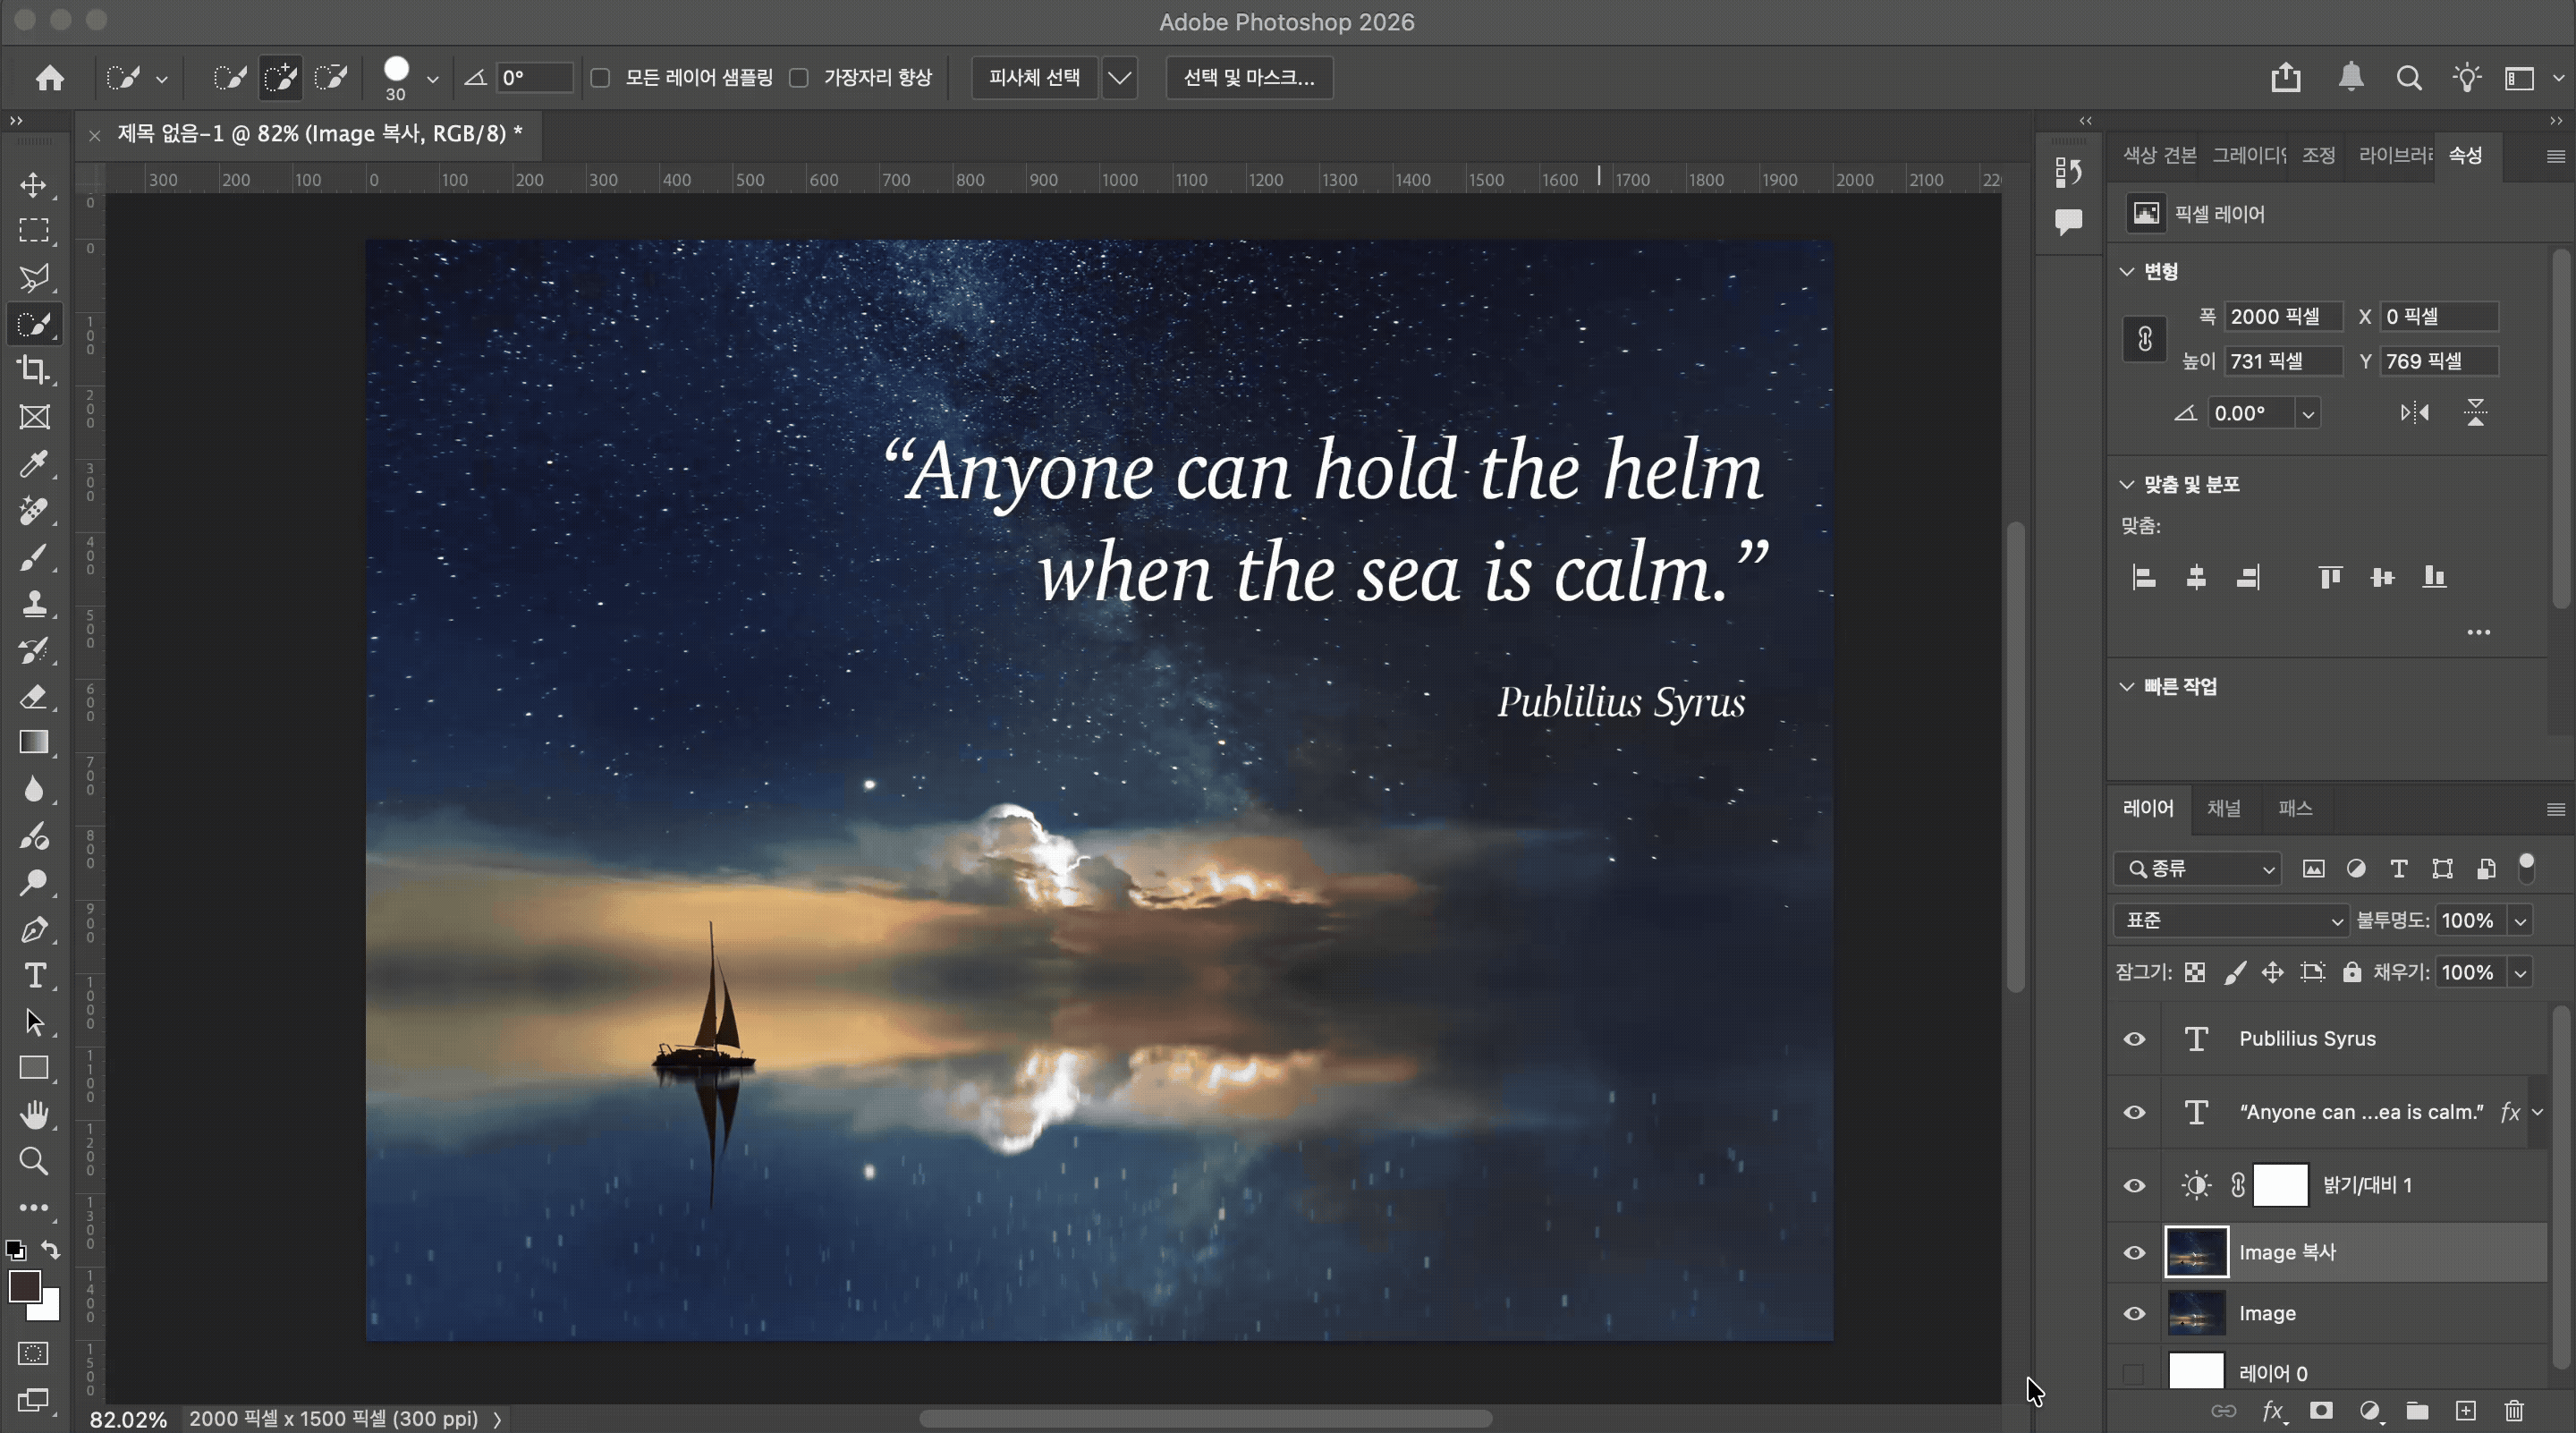Select the Zoom tool
This screenshot has height=1433, width=2576.
click(34, 1161)
